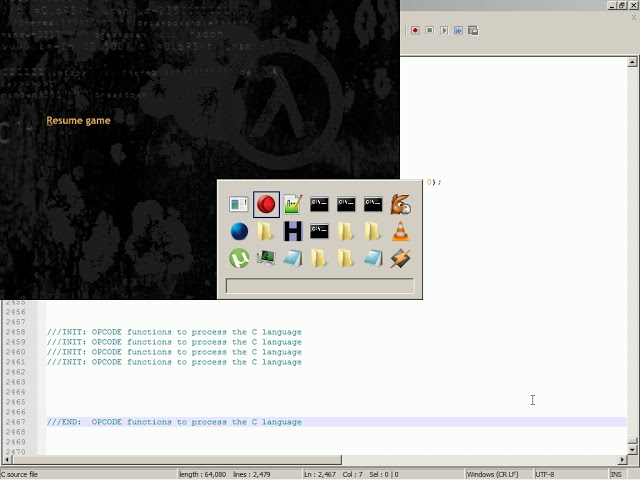Viewport: 640px width, 480px height.
Task: Select command prompt icon left of eMule icon
Action: pos(373,204)
